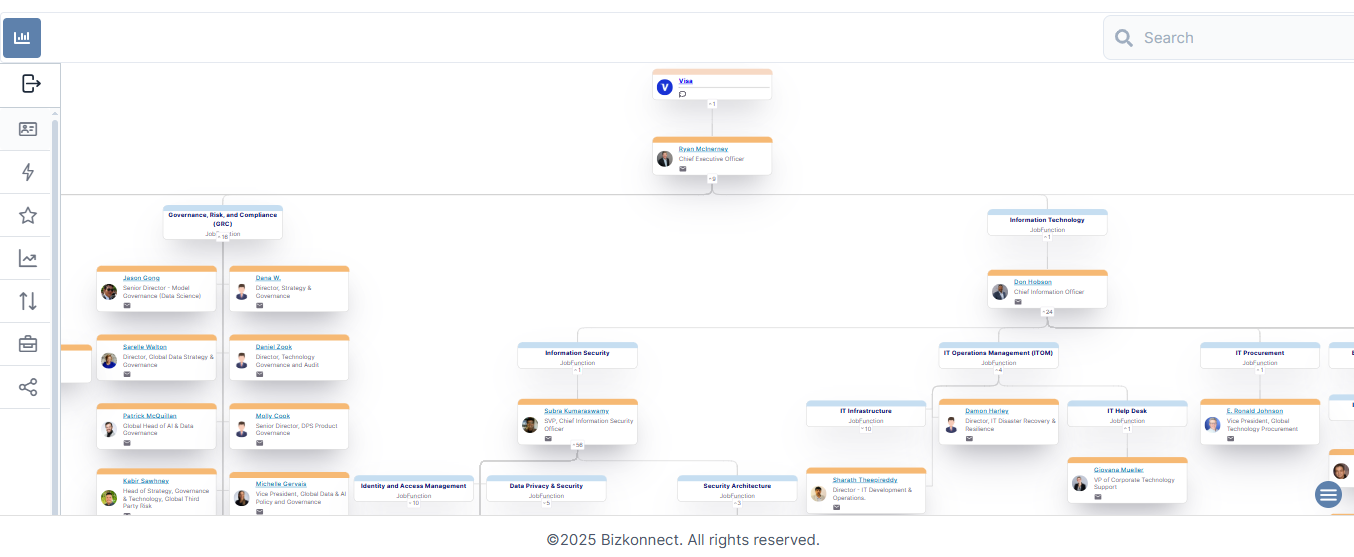The height and width of the screenshot is (557, 1354).
Task: Open the round hamburger menu button
Action: [1328, 494]
